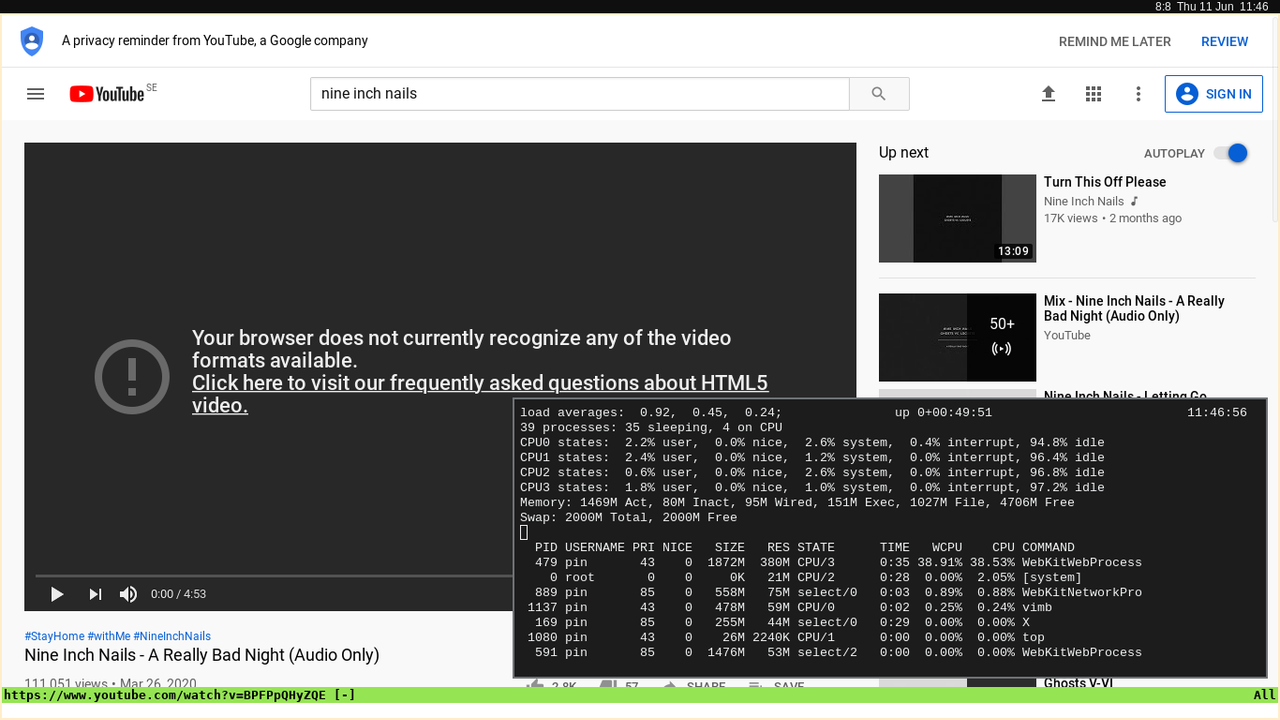Click the privacy shield icon
1280x720 pixels.
click(32, 41)
